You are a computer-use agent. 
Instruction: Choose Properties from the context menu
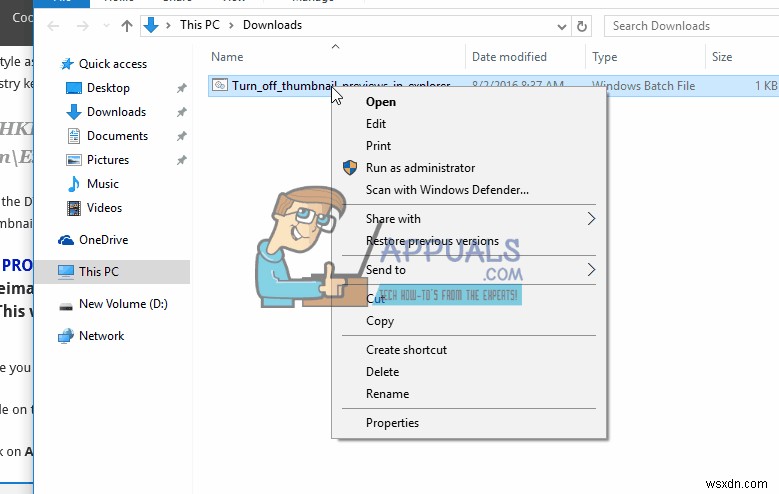point(392,423)
